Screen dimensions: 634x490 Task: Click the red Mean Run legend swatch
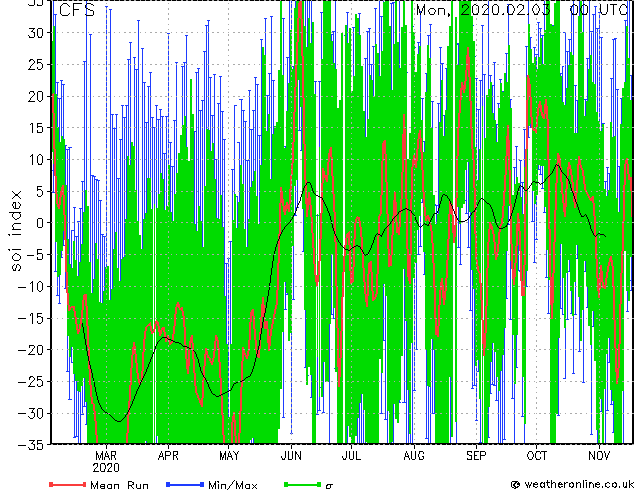click(68, 484)
